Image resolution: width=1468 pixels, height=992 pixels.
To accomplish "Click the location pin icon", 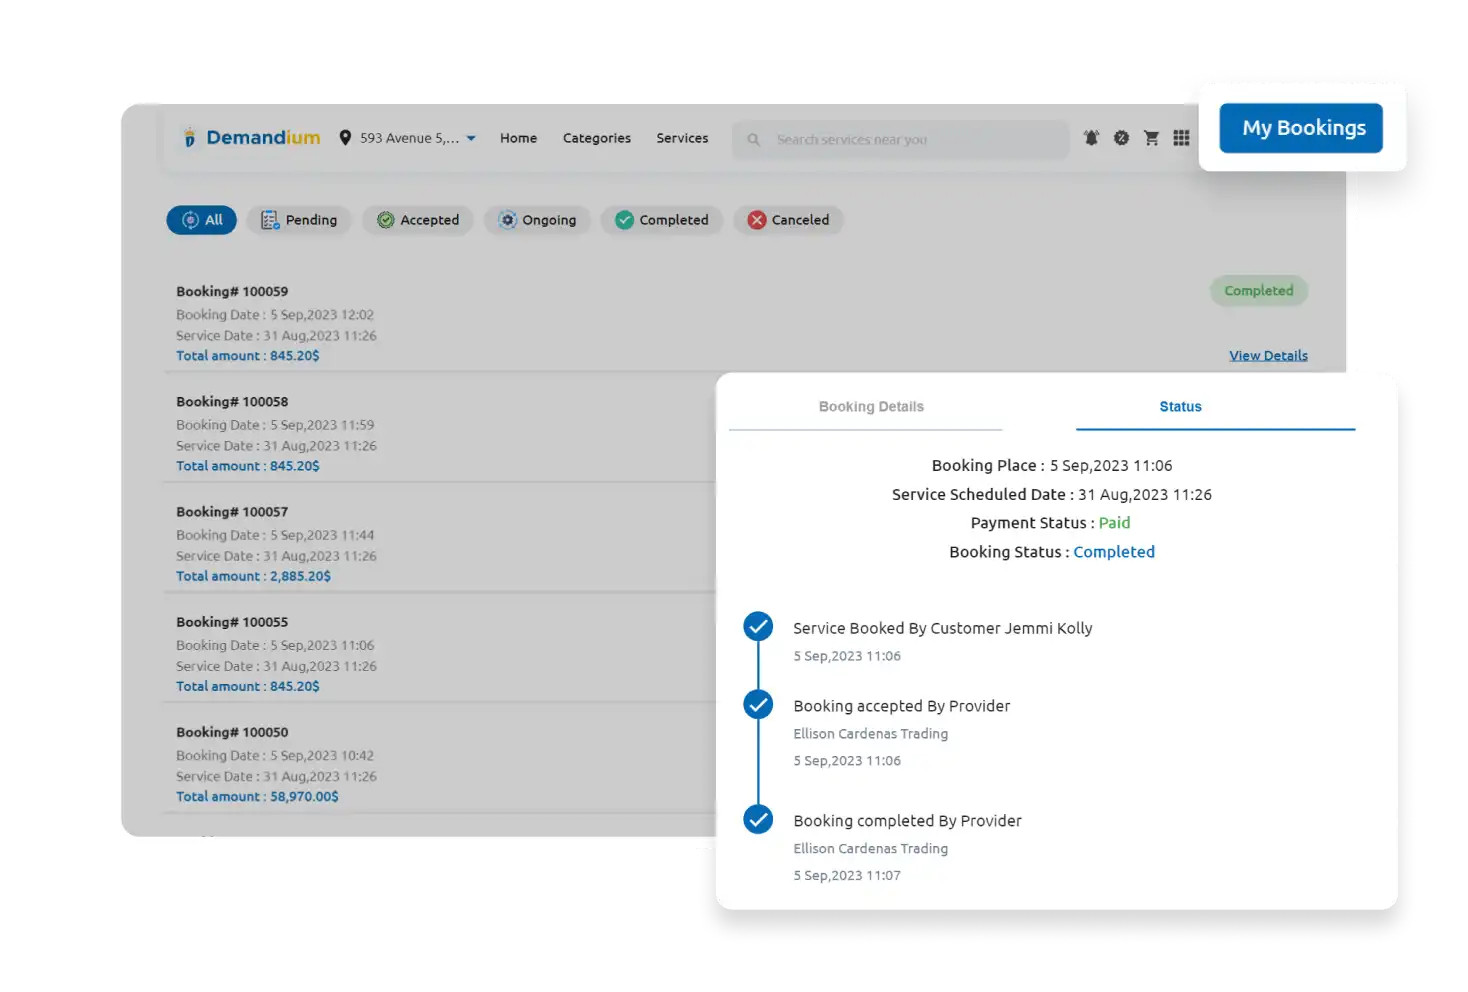I will point(345,138).
